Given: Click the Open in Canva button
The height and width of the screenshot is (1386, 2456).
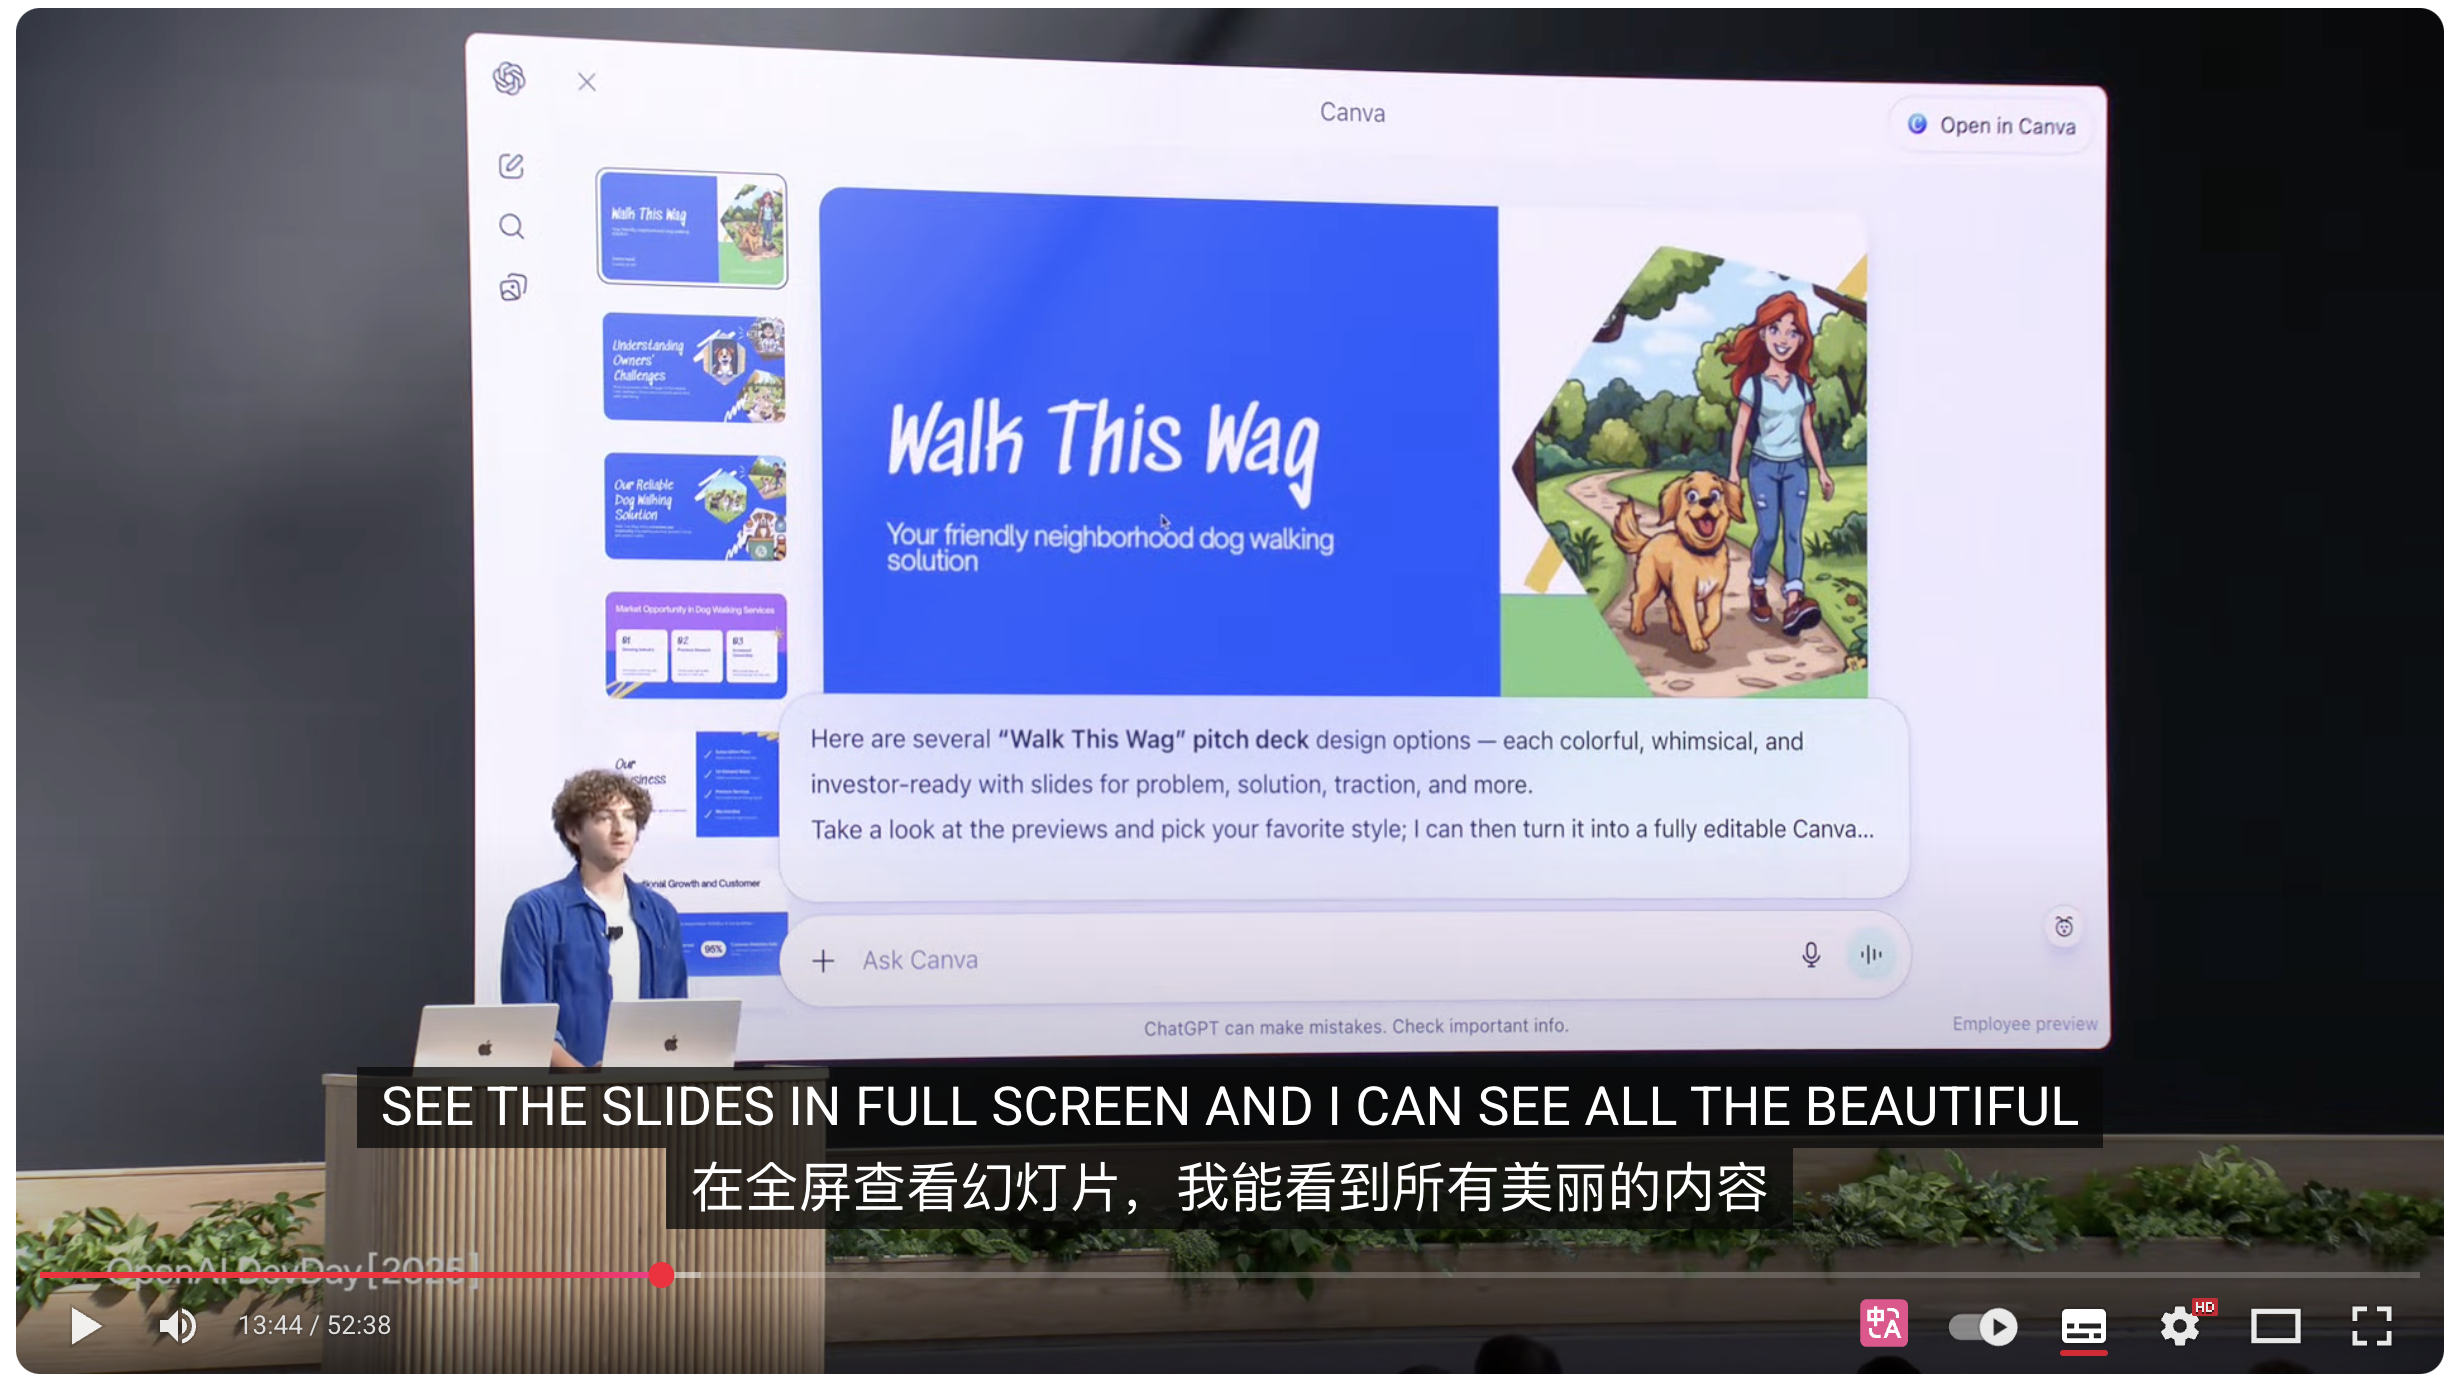Looking at the screenshot, I should tap(1991, 126).
